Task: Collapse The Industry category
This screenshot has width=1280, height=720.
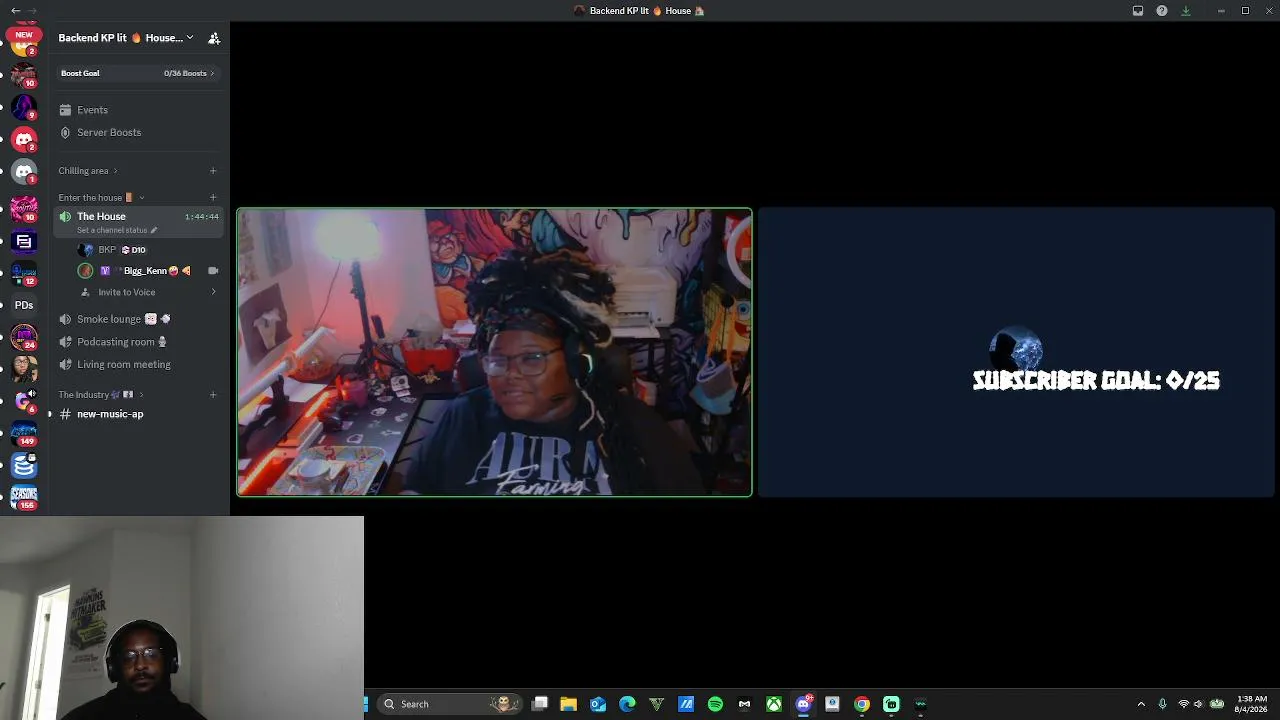Action: [x=100, y=395]
